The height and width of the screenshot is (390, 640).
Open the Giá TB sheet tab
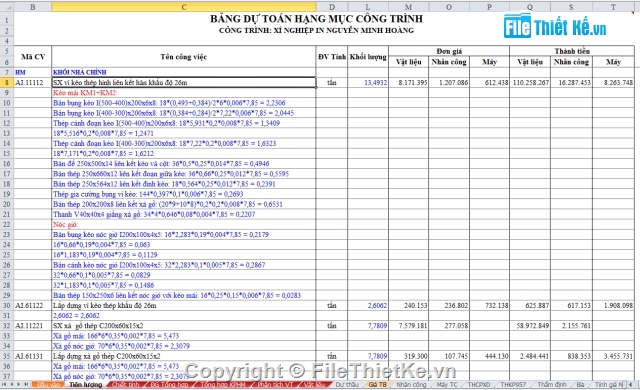pyautogui.click(x=377, y=384)
